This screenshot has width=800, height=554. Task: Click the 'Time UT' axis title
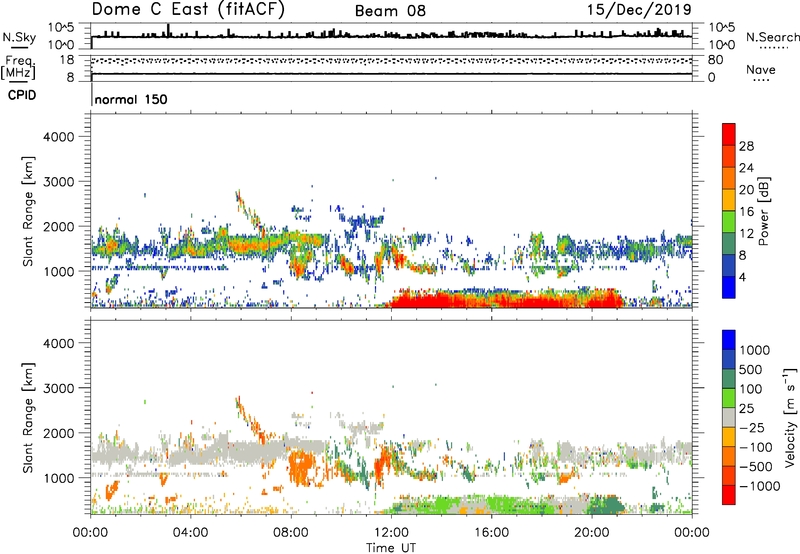coord(391,548)
